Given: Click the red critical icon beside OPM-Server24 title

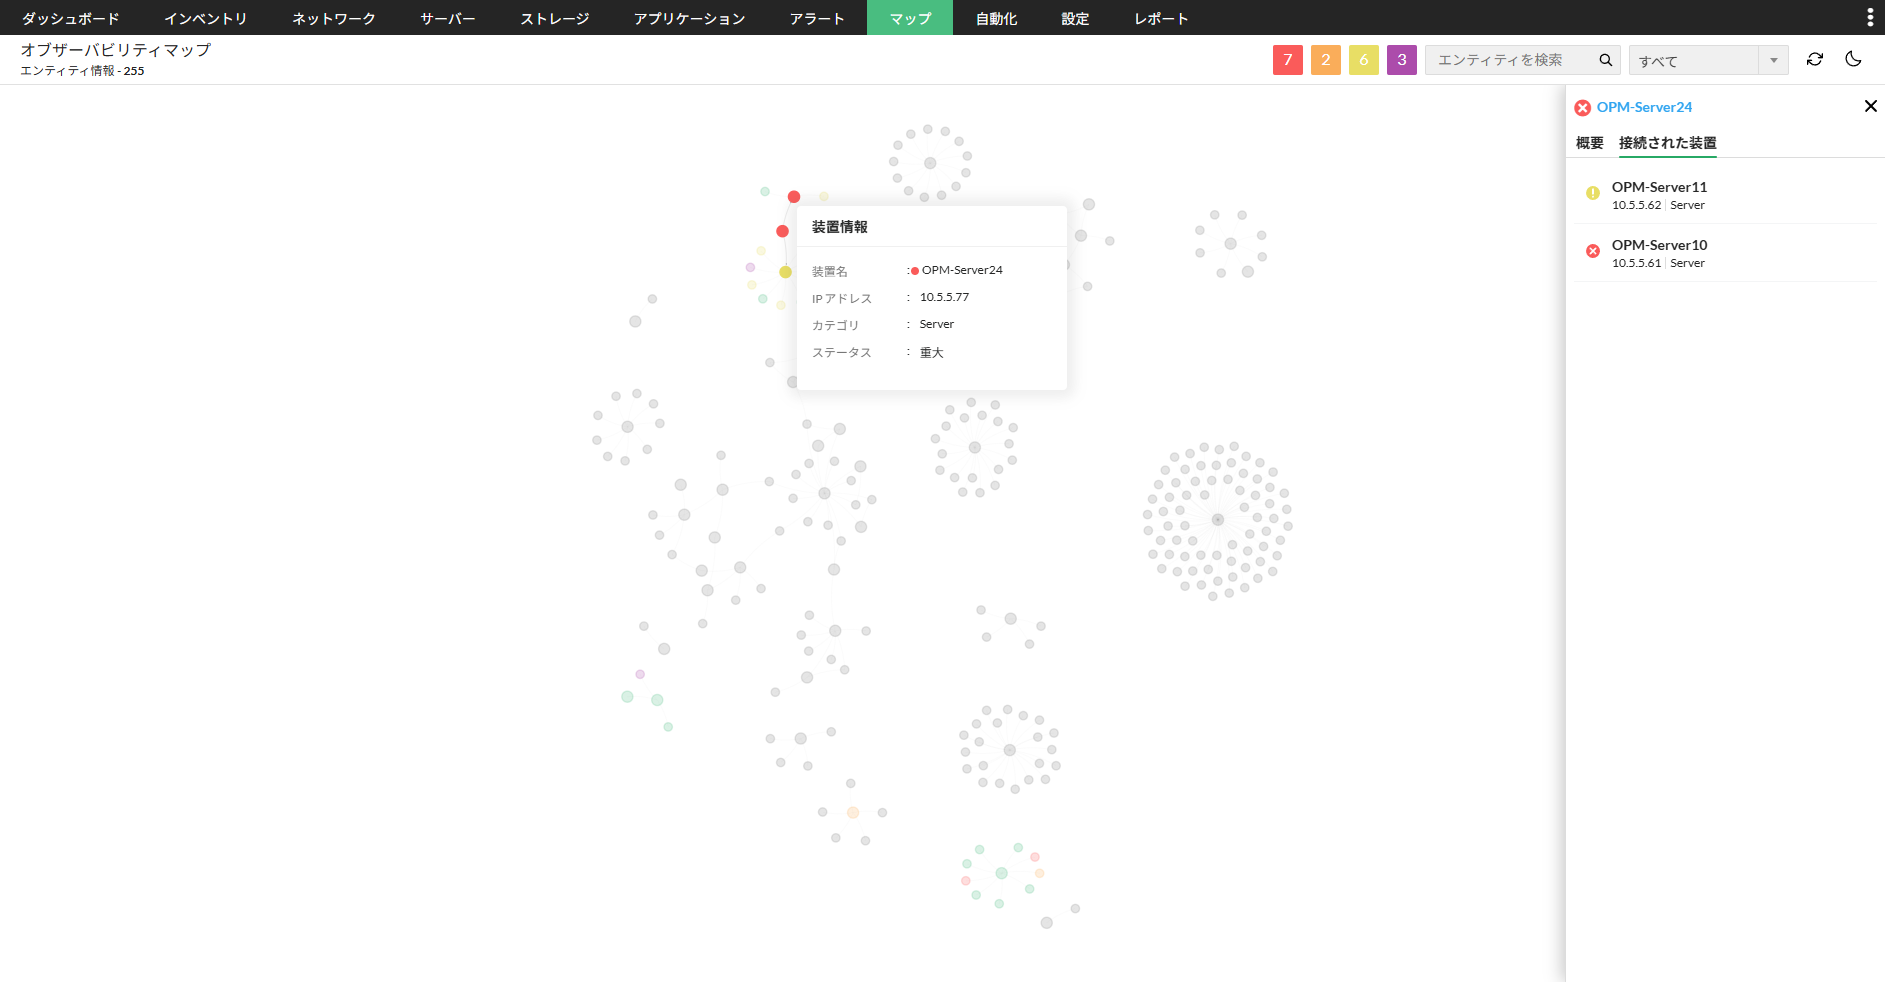Looking at the screenshot, I should pyautogui.click(x=1582, y=108).
